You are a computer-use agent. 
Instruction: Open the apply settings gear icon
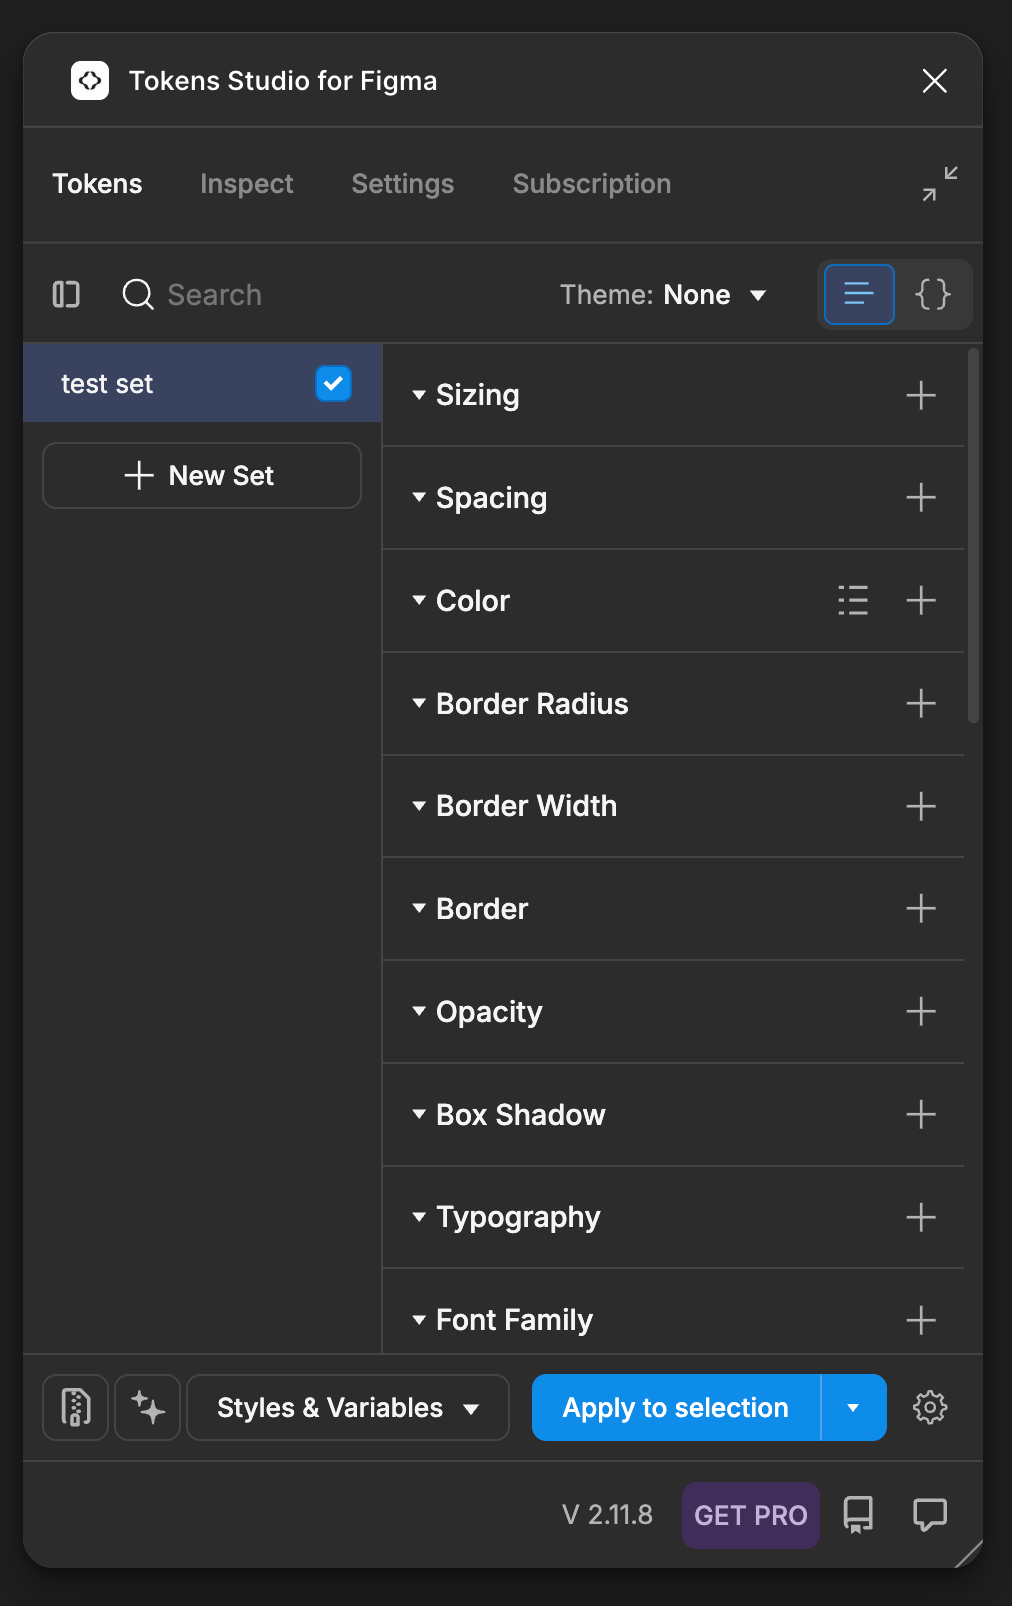(930, 1407)
